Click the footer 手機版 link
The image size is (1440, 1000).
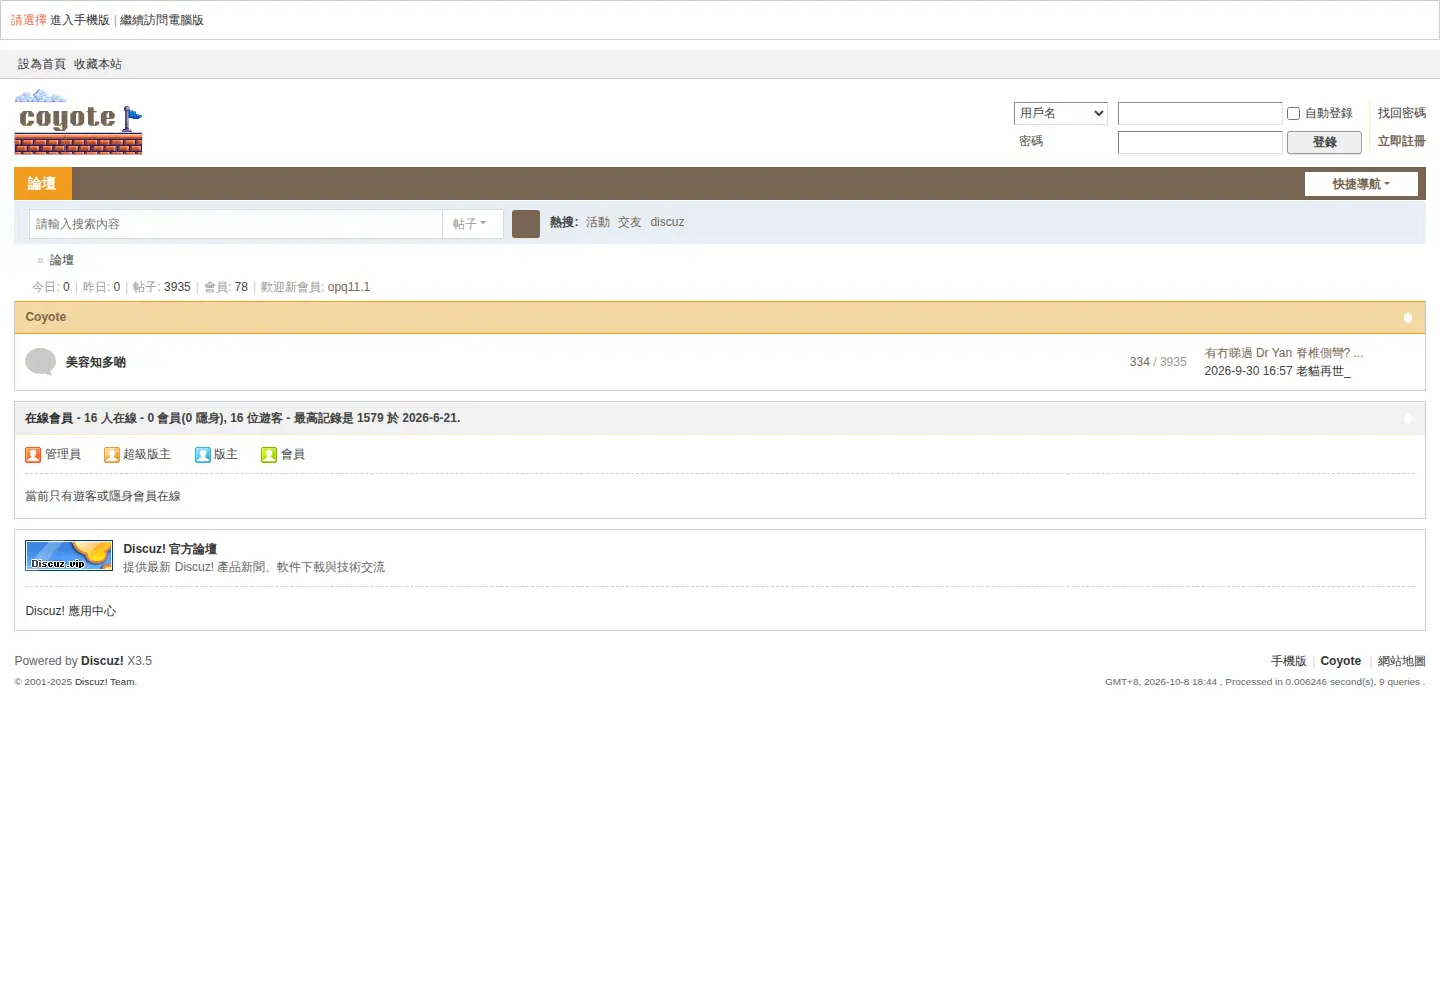[x=1289, y=661]
